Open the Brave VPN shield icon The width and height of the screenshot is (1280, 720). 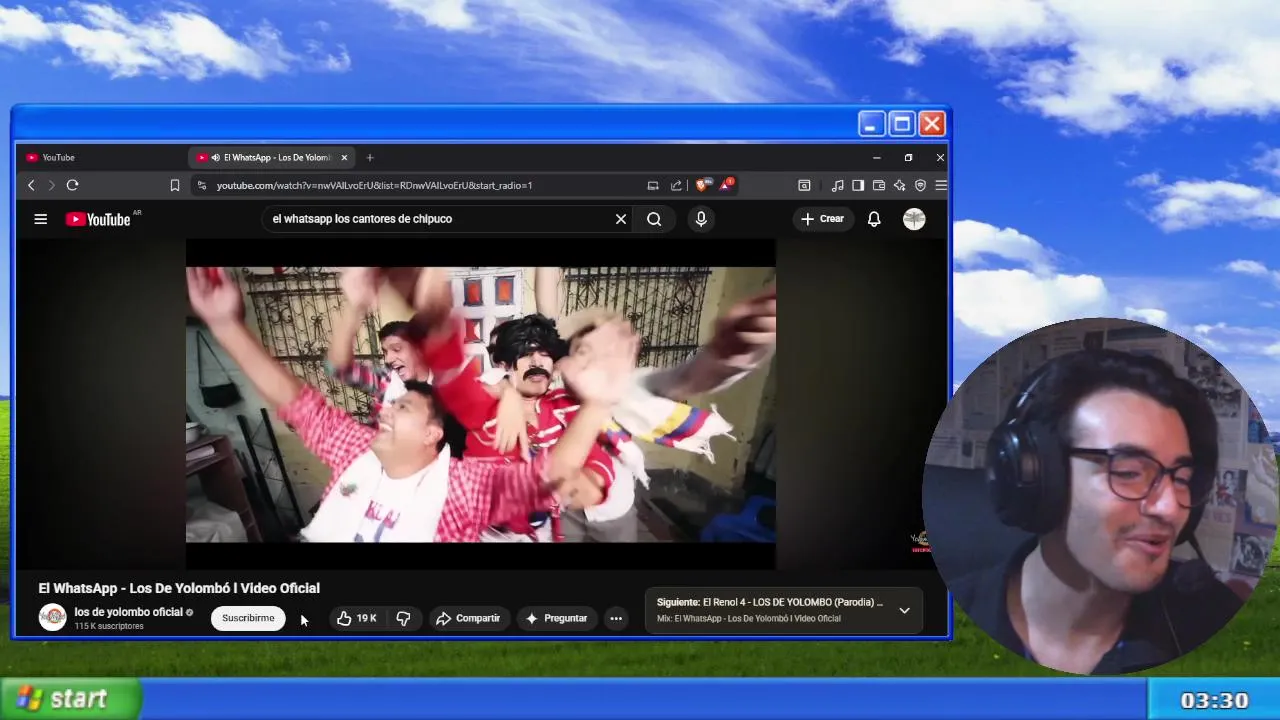921,185
